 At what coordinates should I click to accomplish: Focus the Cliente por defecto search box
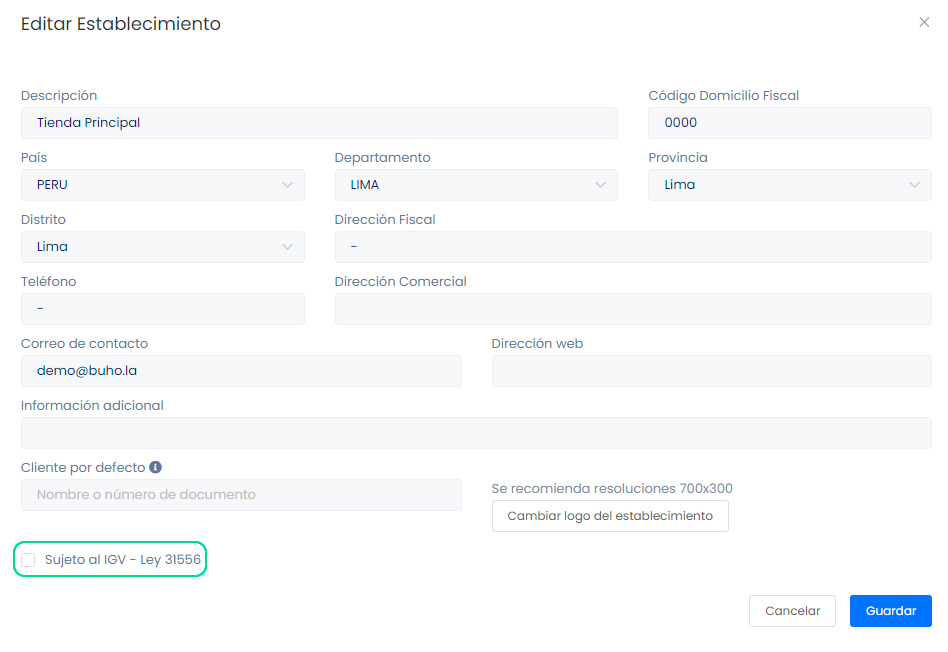coord(241,495)
